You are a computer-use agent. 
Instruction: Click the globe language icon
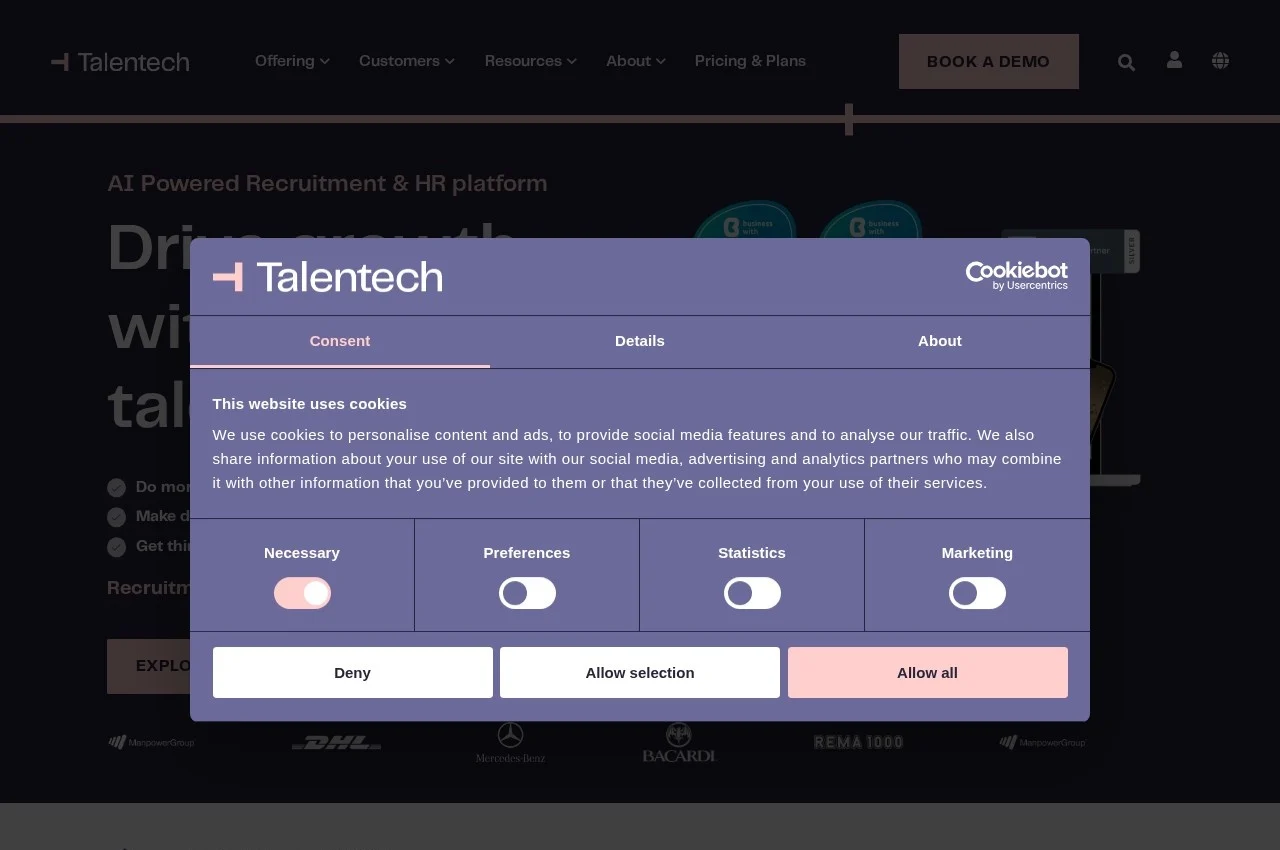click(1220, 61)
